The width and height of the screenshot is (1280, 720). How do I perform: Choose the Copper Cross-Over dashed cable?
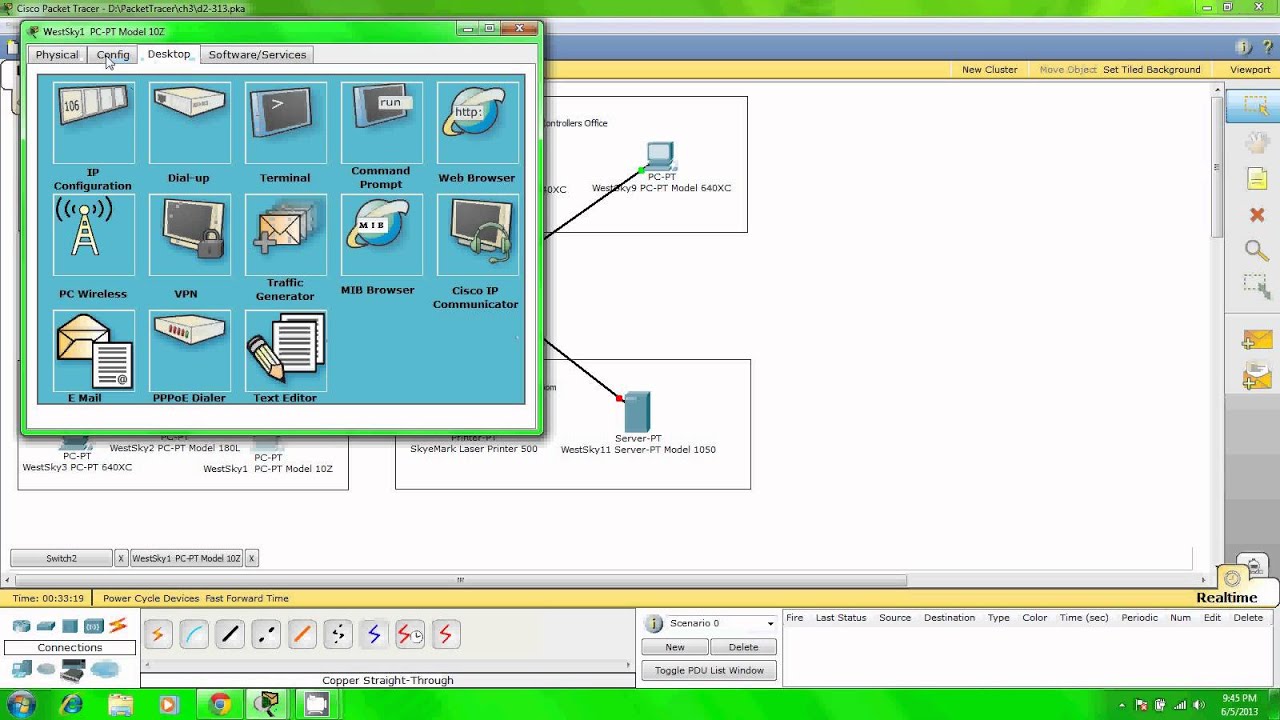coord(265,634)
